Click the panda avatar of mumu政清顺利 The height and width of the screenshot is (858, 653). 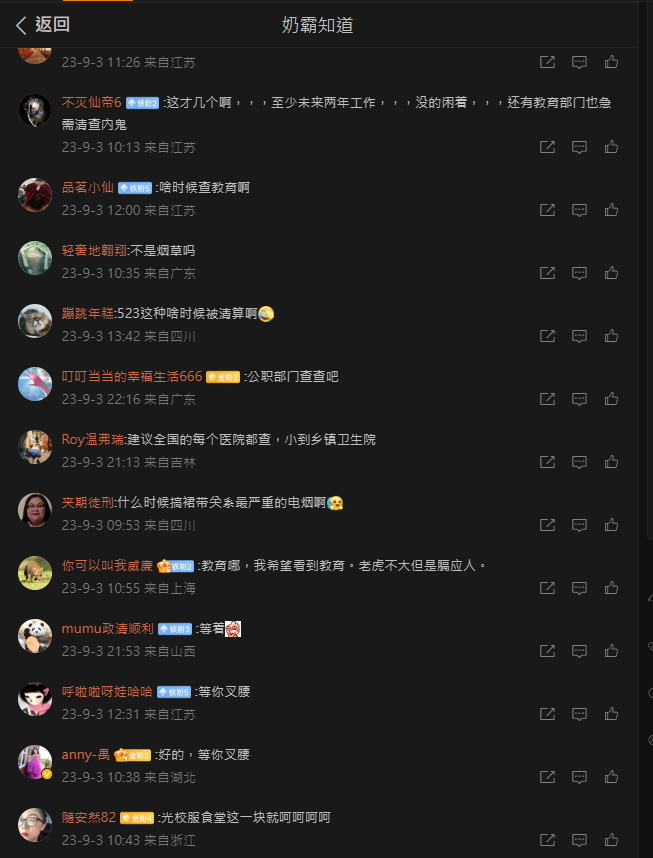point(35,635)
